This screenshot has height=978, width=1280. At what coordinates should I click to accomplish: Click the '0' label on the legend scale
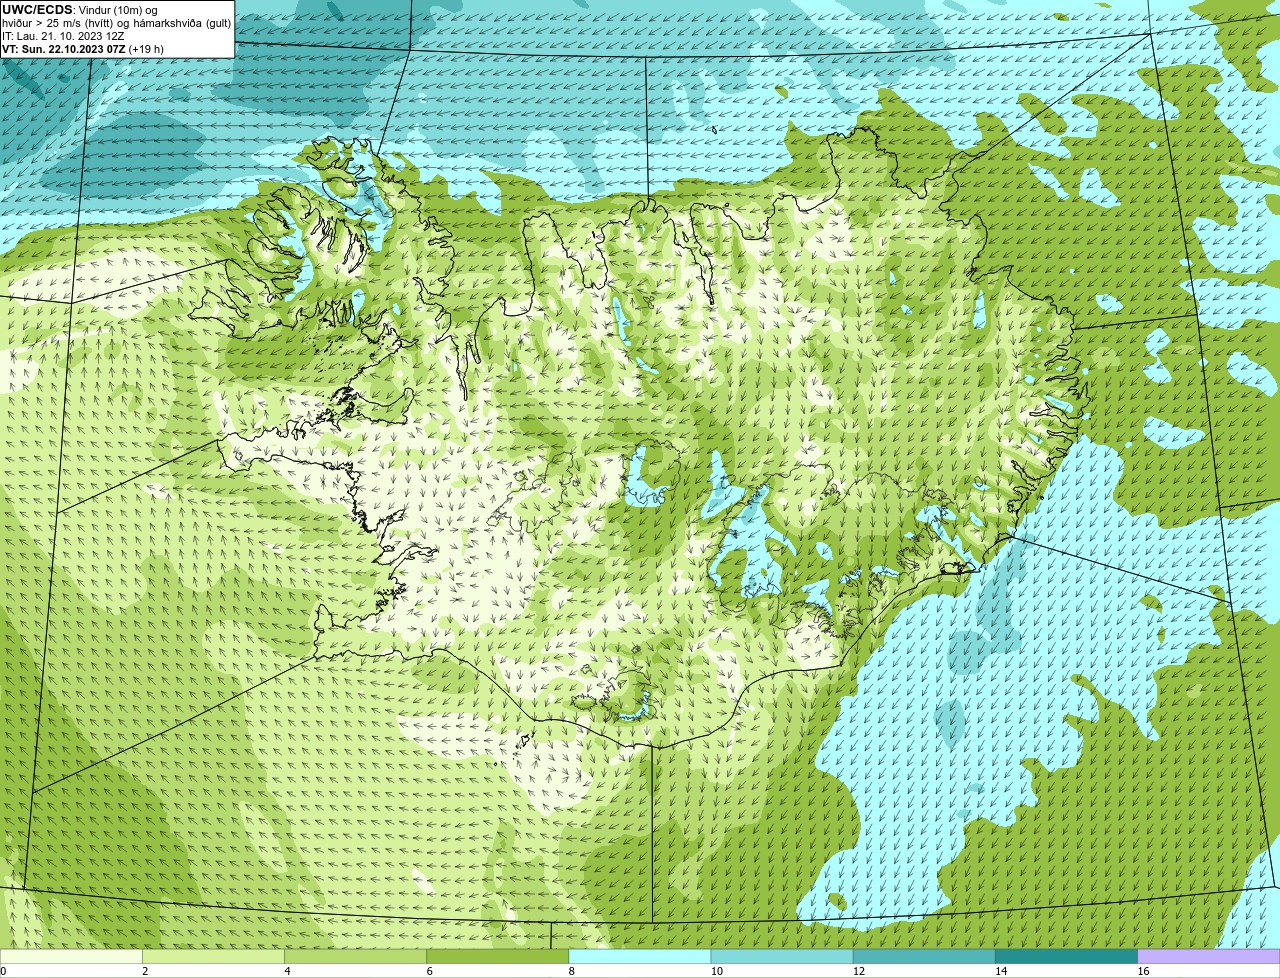(4, 971)
